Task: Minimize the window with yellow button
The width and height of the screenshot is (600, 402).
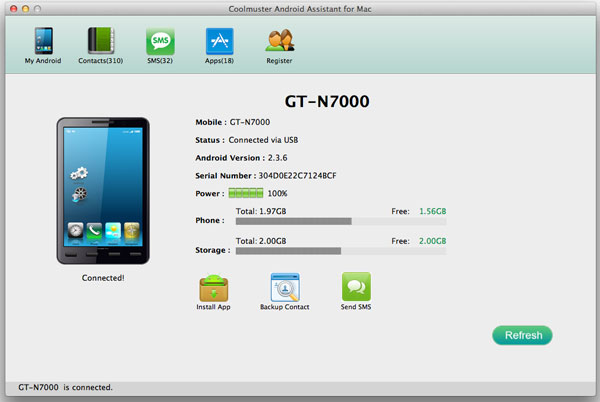Action: (26, 9)
